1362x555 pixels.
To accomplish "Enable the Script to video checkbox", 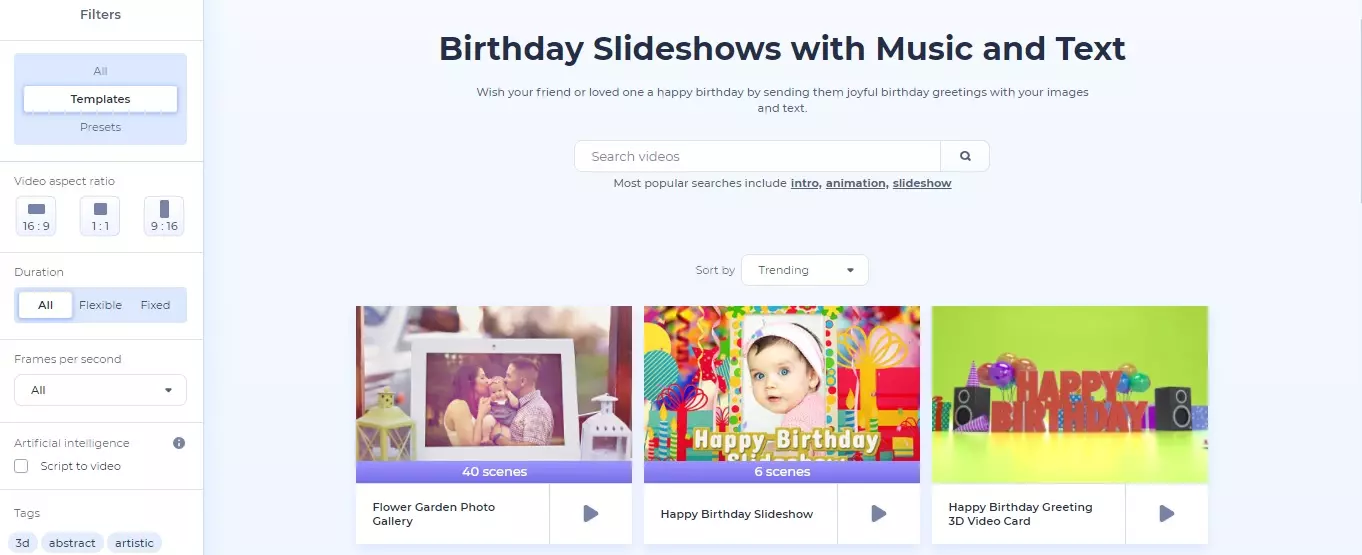I will click(x=21, y=466).
